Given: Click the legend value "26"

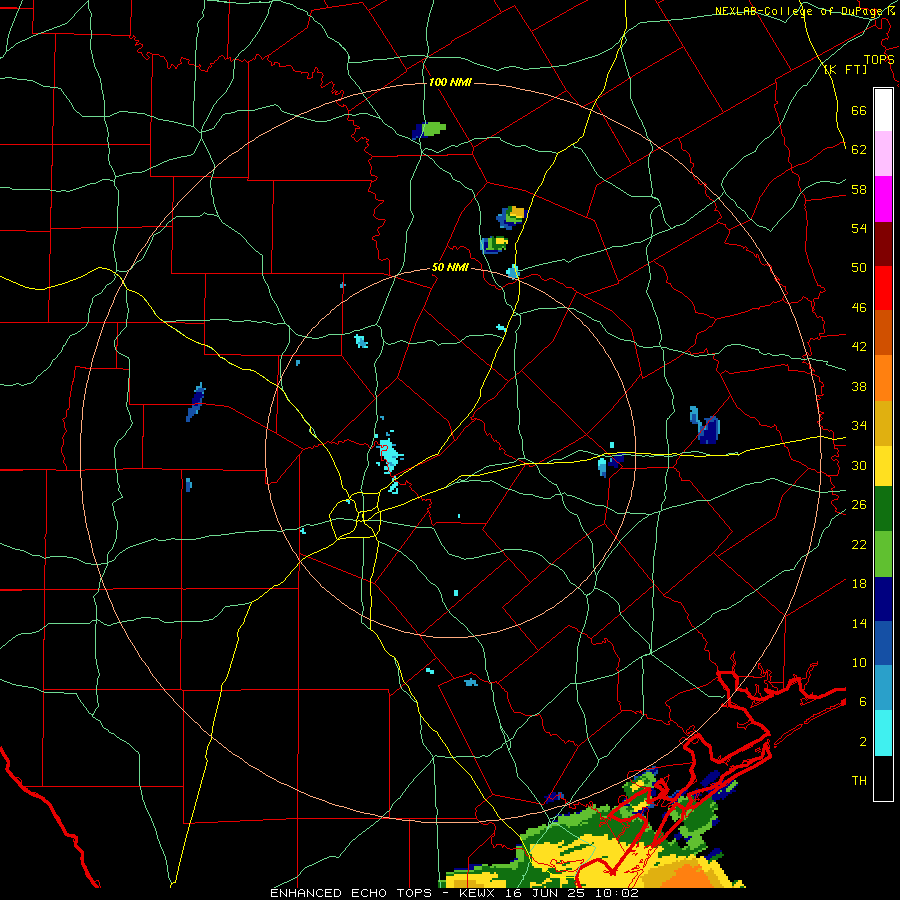Looking at the screenshot, I should pos(859,505).
